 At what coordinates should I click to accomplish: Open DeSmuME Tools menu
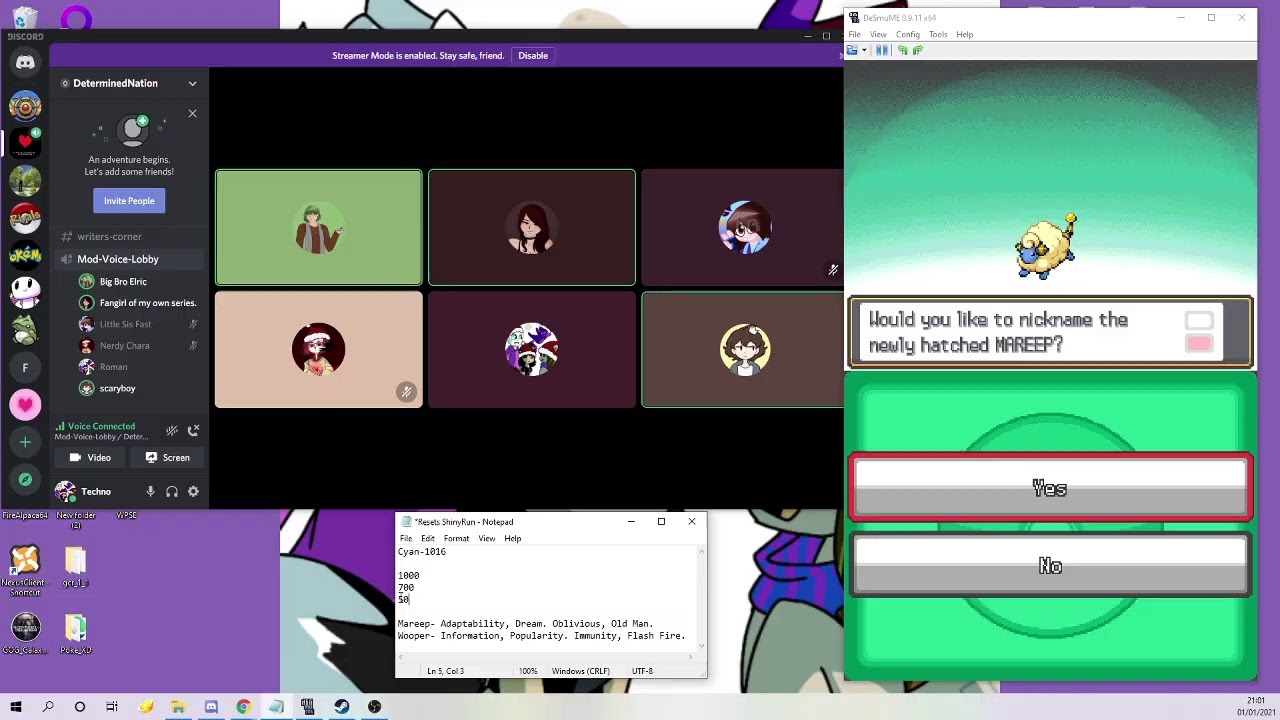(x=938, y=34)
